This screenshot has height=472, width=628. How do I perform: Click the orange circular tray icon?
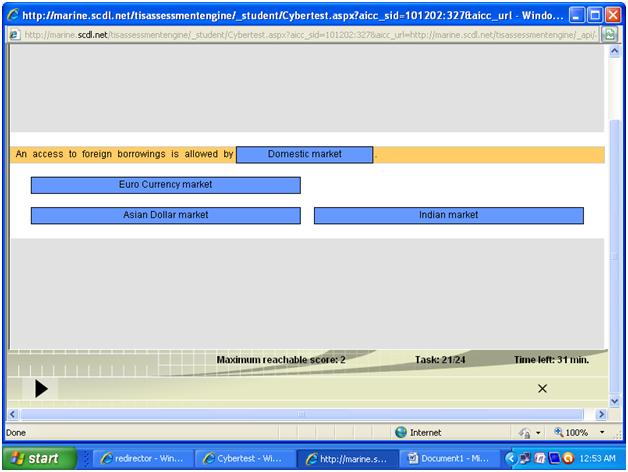tap(568, 458)
